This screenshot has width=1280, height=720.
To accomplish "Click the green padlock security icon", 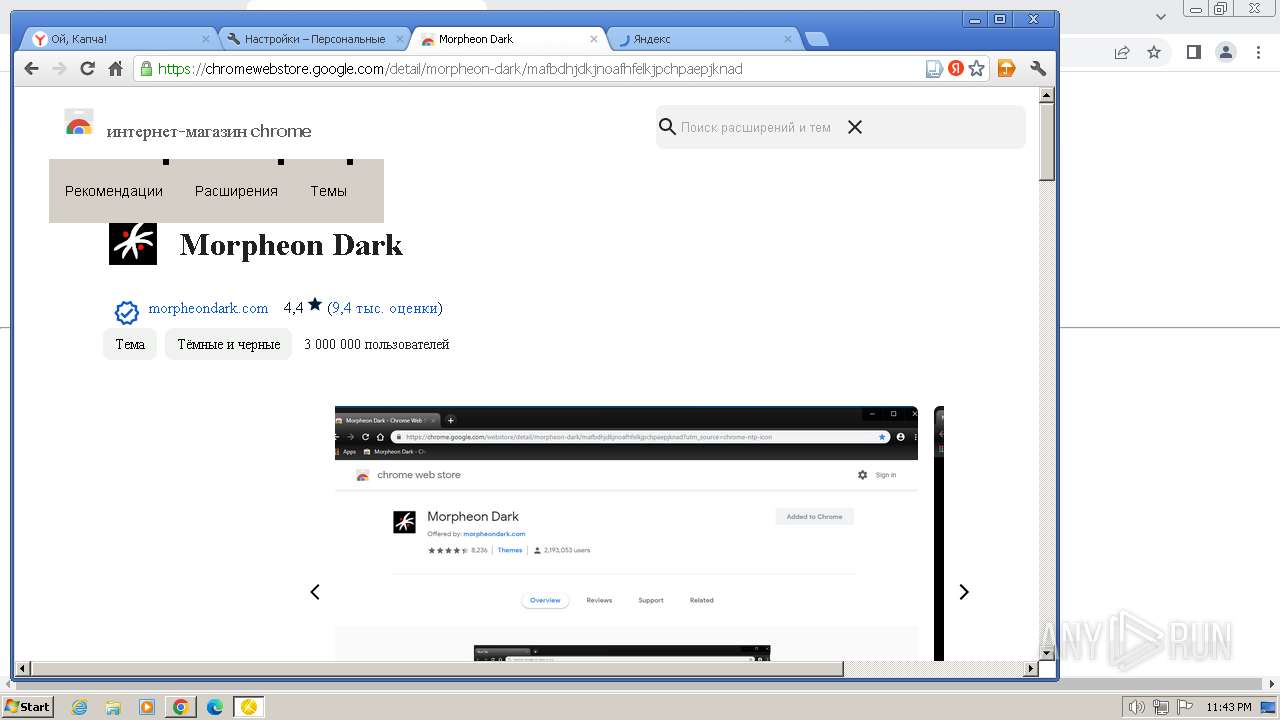I will pos(147,69).
